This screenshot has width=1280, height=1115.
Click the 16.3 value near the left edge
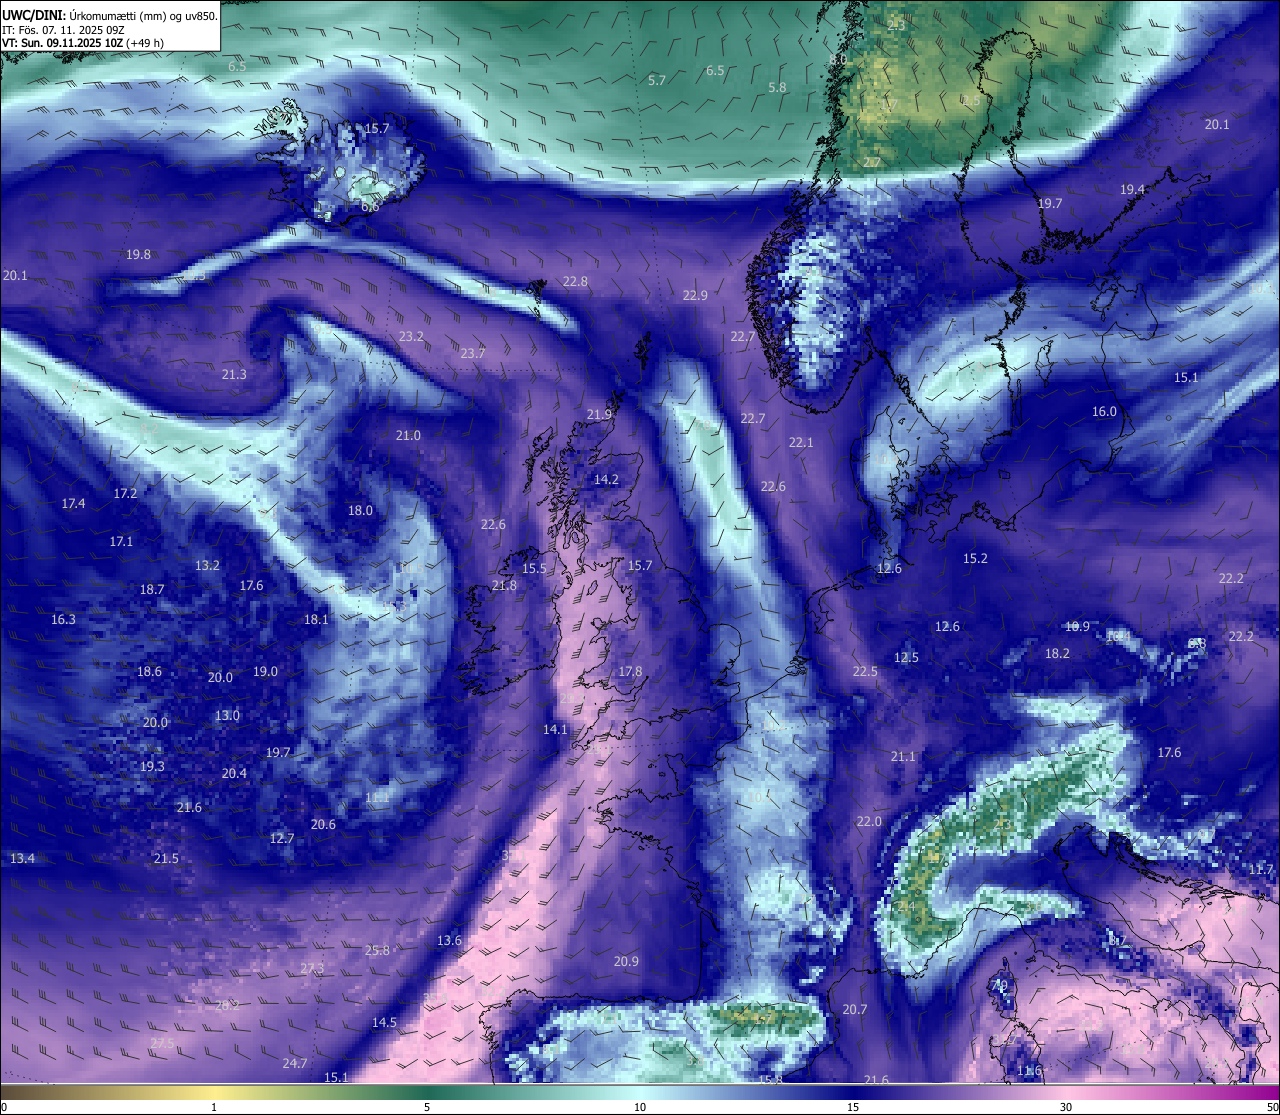pos(63,620)
